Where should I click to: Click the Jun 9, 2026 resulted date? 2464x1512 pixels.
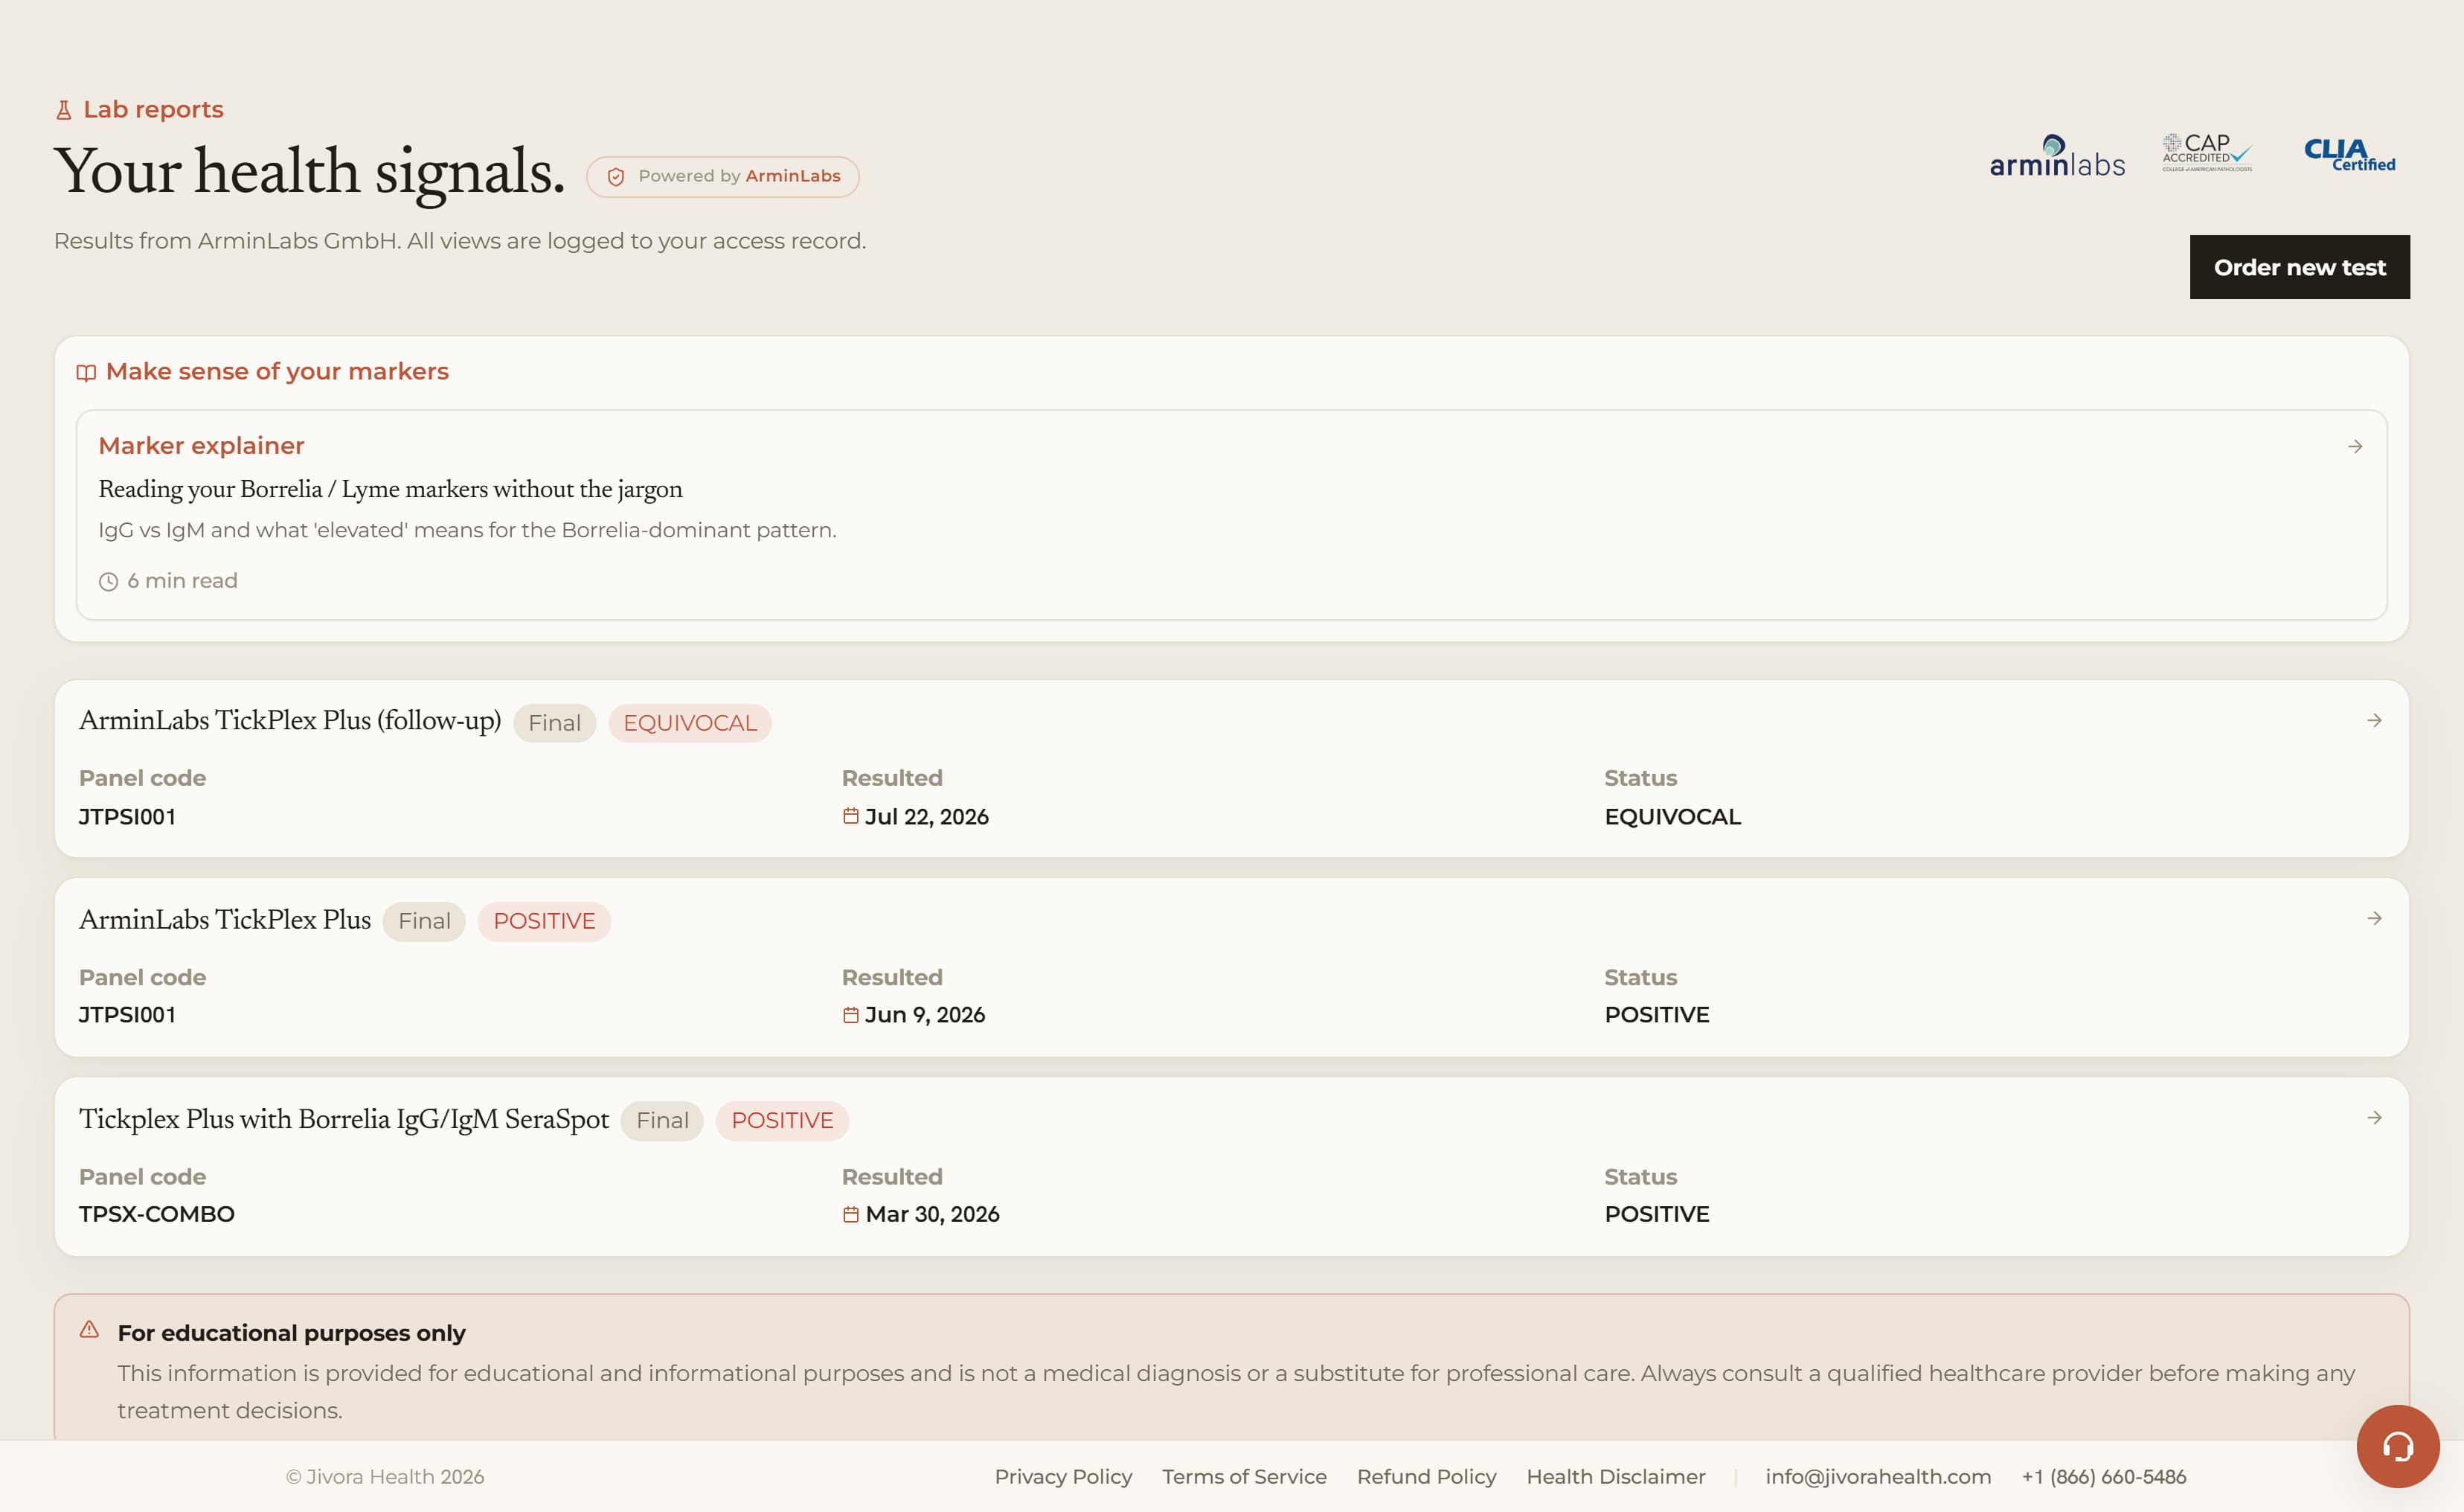tap(925, 1015)
